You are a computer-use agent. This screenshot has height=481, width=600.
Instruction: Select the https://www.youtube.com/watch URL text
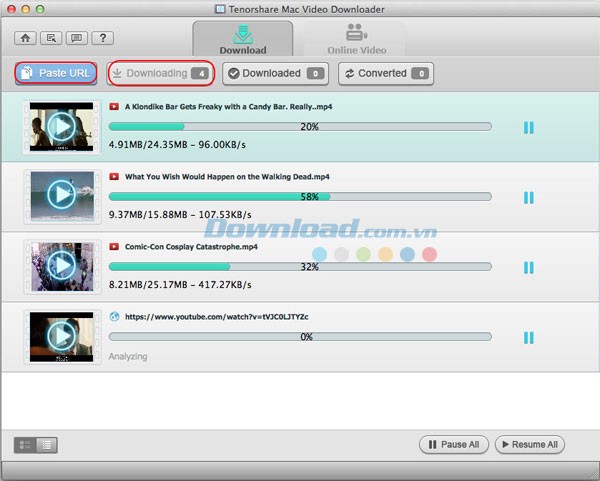coord(217,317)
